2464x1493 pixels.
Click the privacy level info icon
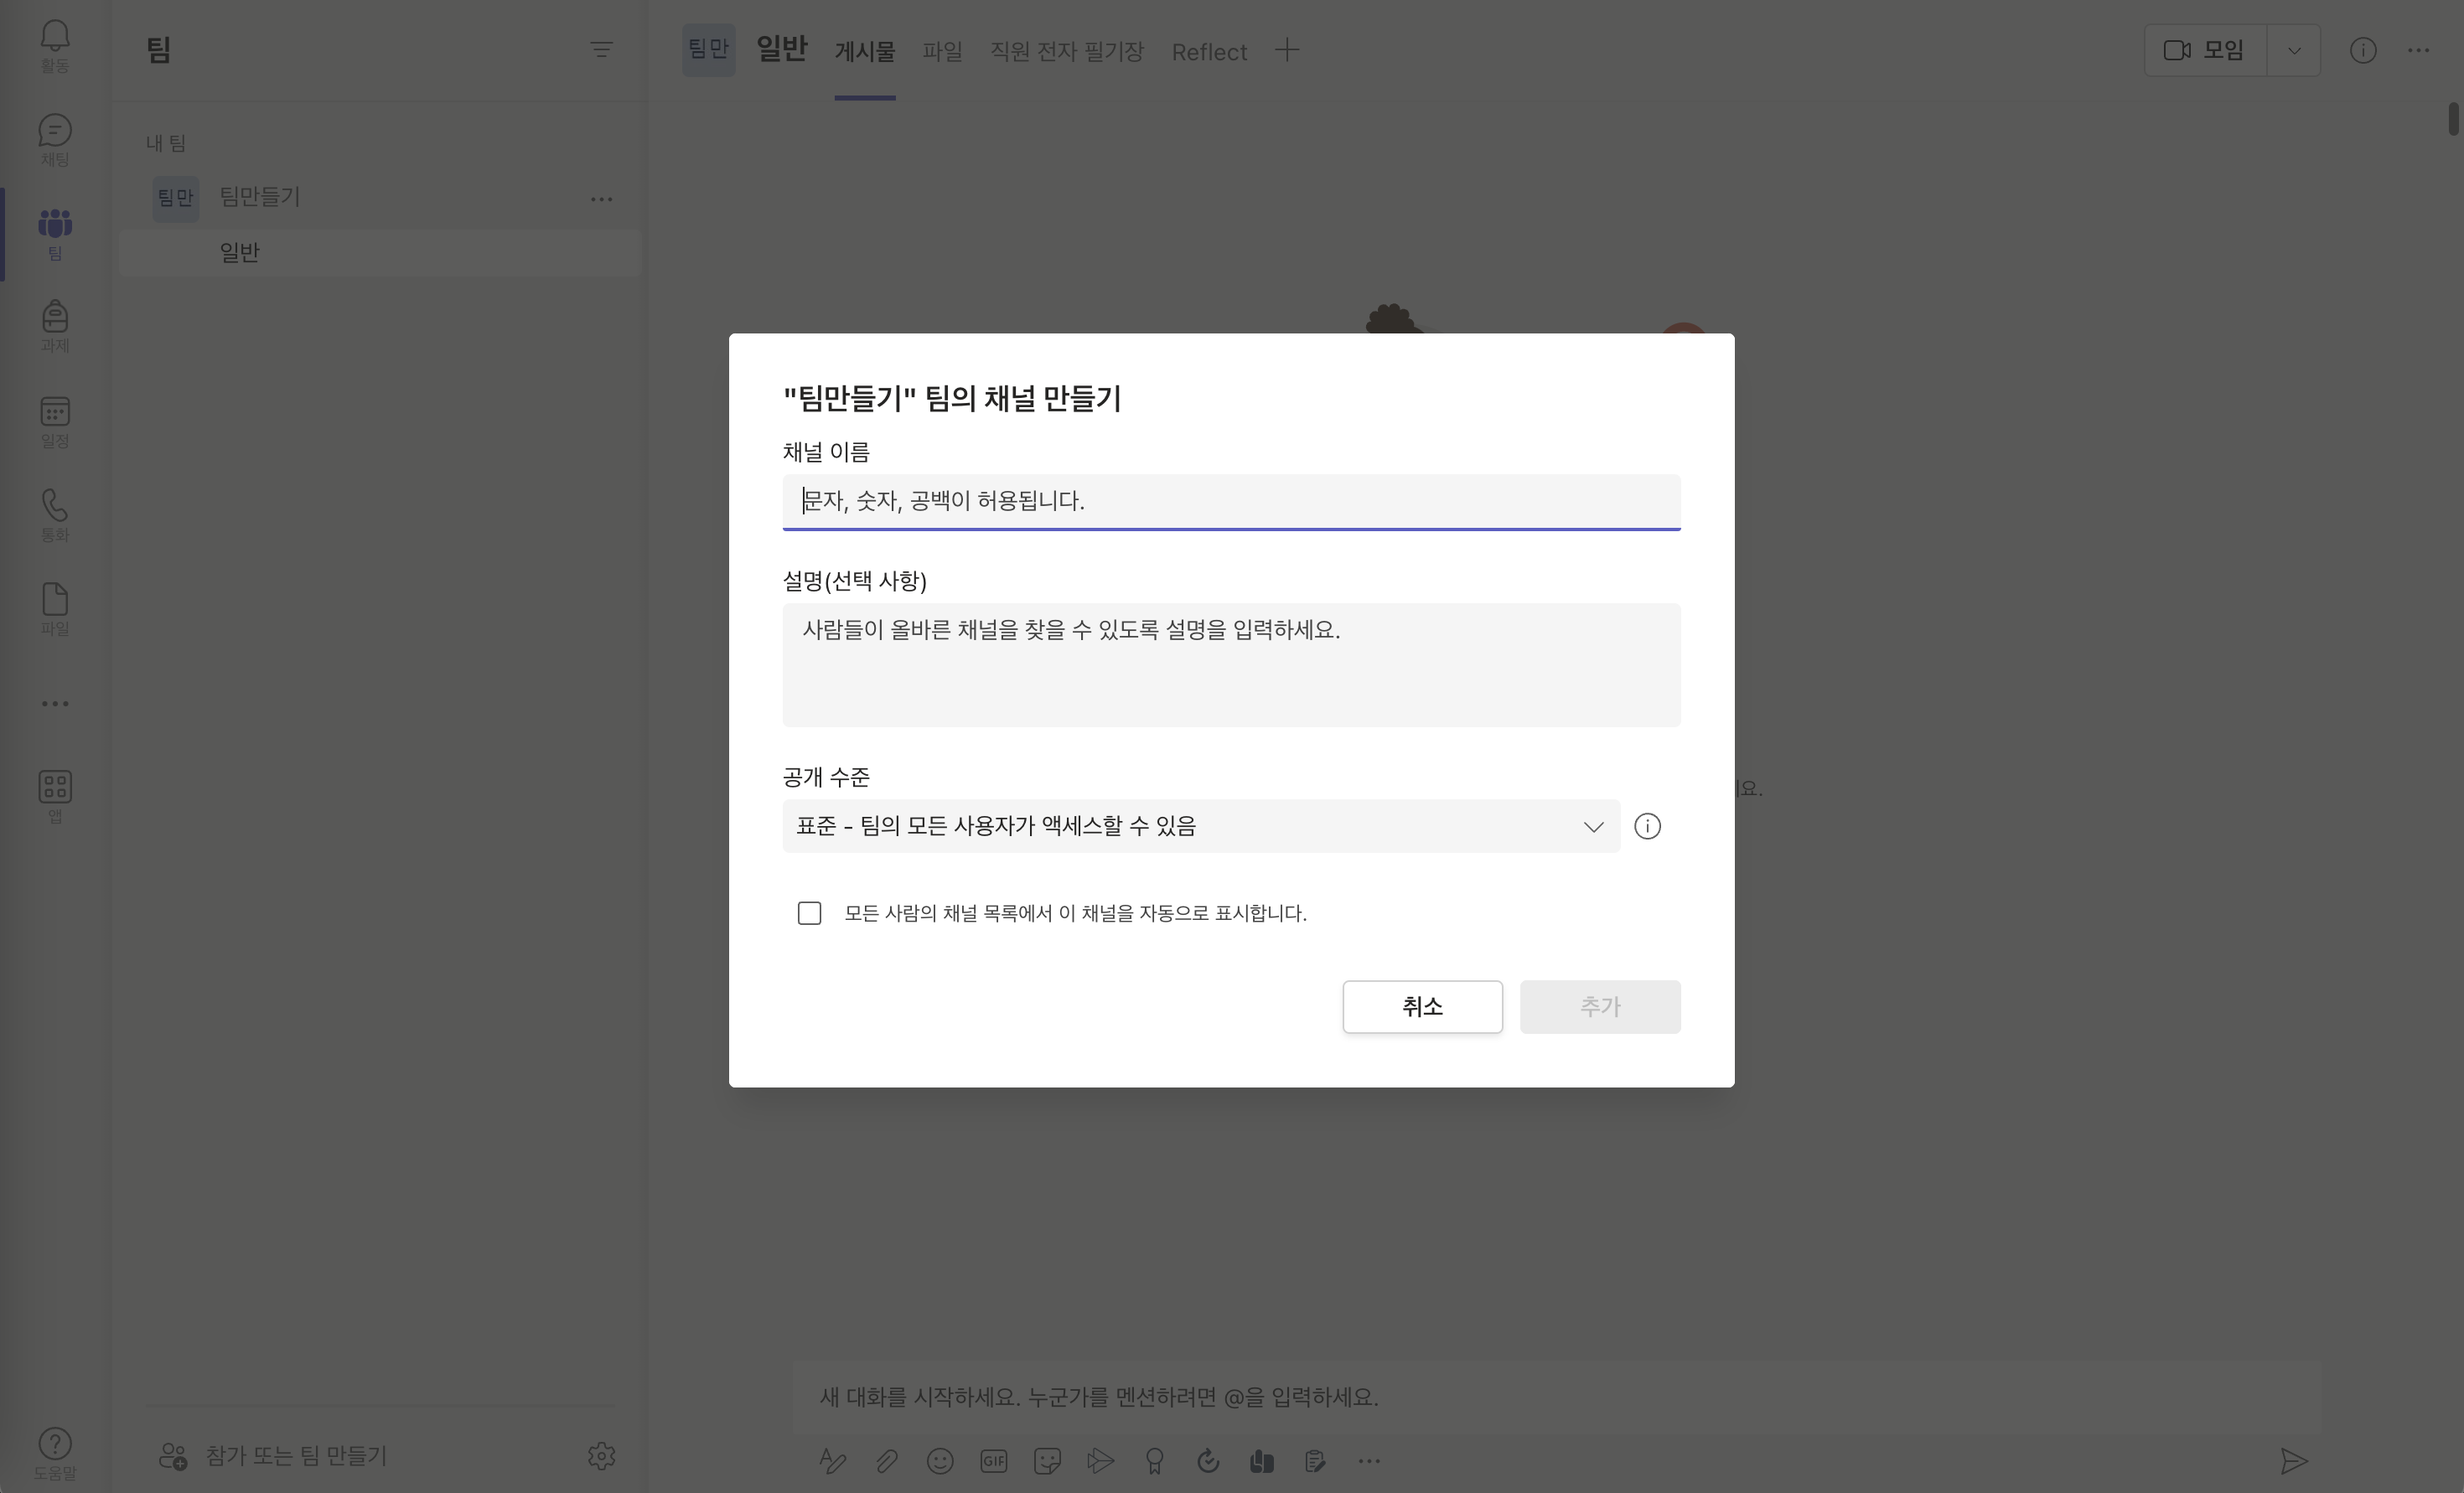pyautogui.click(x=1647, y=826)
